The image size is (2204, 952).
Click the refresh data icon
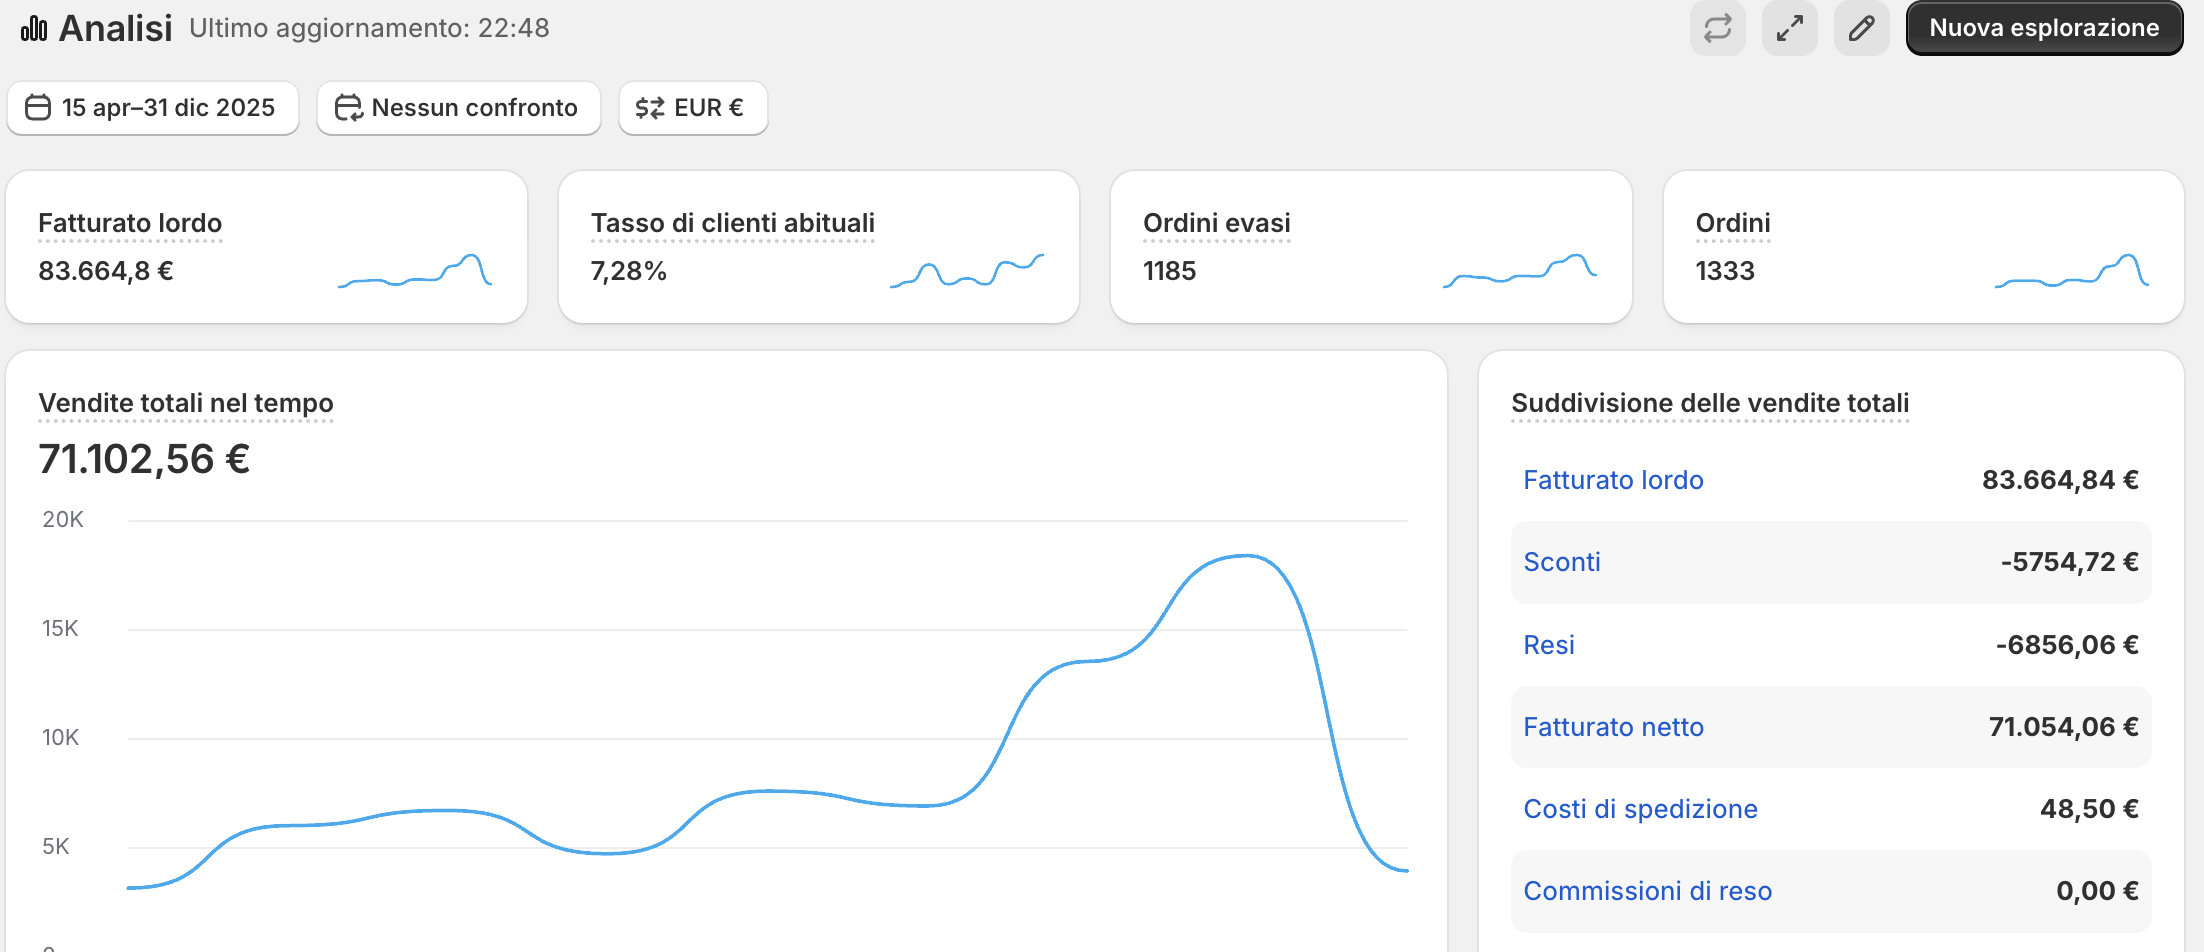tap(1717, 28)
